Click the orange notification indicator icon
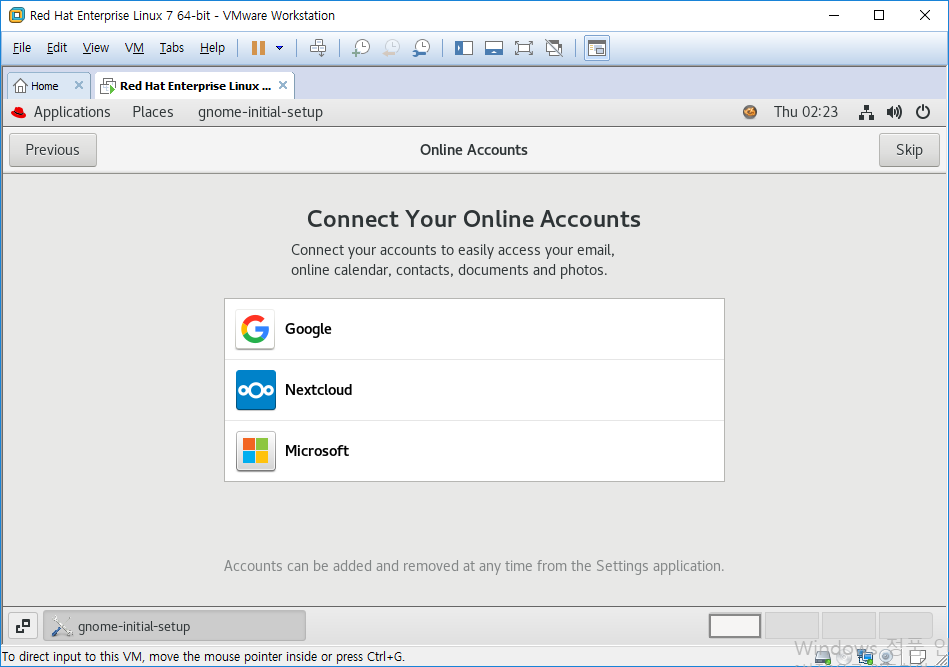Screen dimensions: 949x667 (750, 112)
